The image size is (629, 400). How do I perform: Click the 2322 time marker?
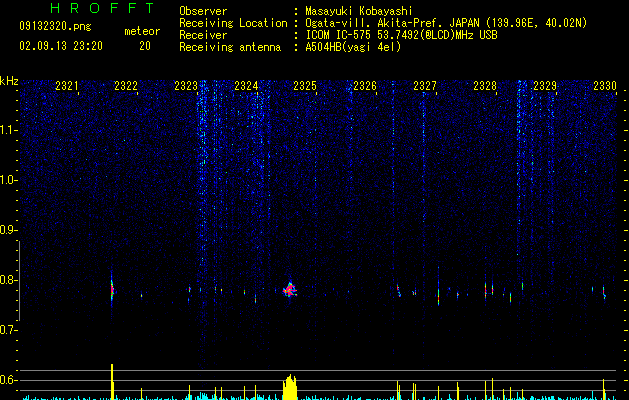point(126,86)
